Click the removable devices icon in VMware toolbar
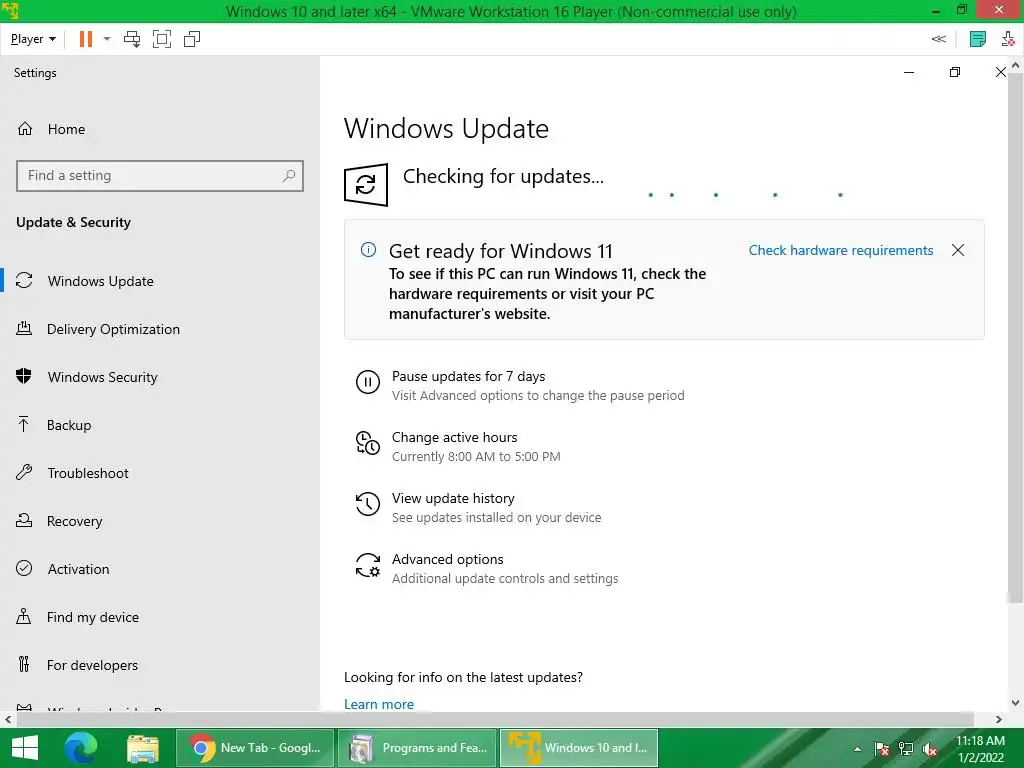The image size is (1024, 768). click(1008, 39)
